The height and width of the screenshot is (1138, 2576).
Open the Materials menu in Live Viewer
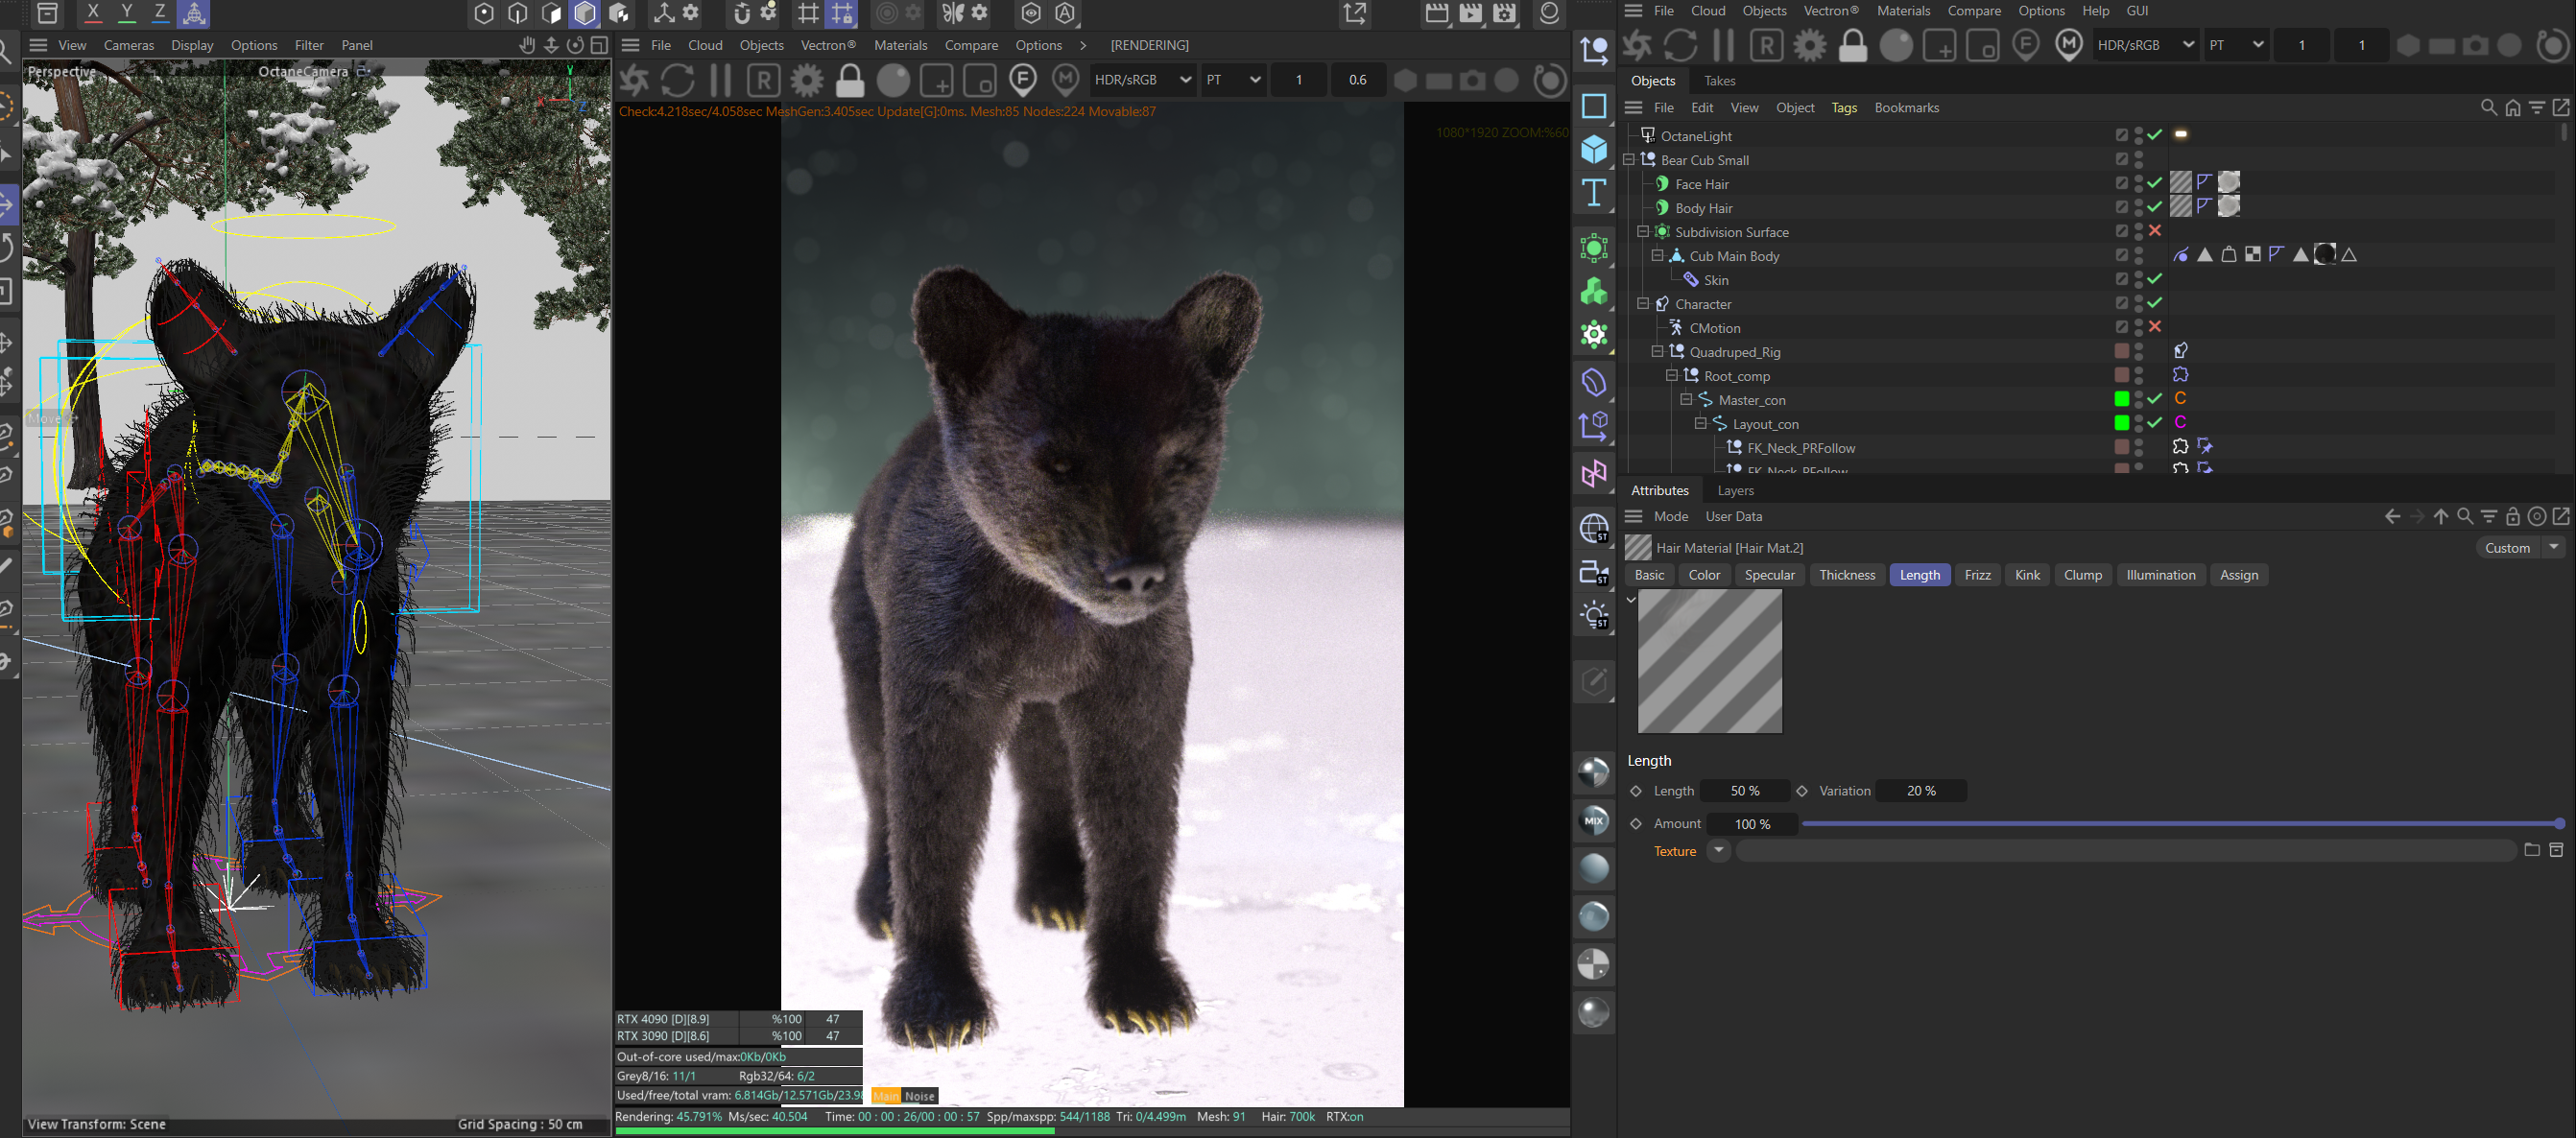pos(900,45)
